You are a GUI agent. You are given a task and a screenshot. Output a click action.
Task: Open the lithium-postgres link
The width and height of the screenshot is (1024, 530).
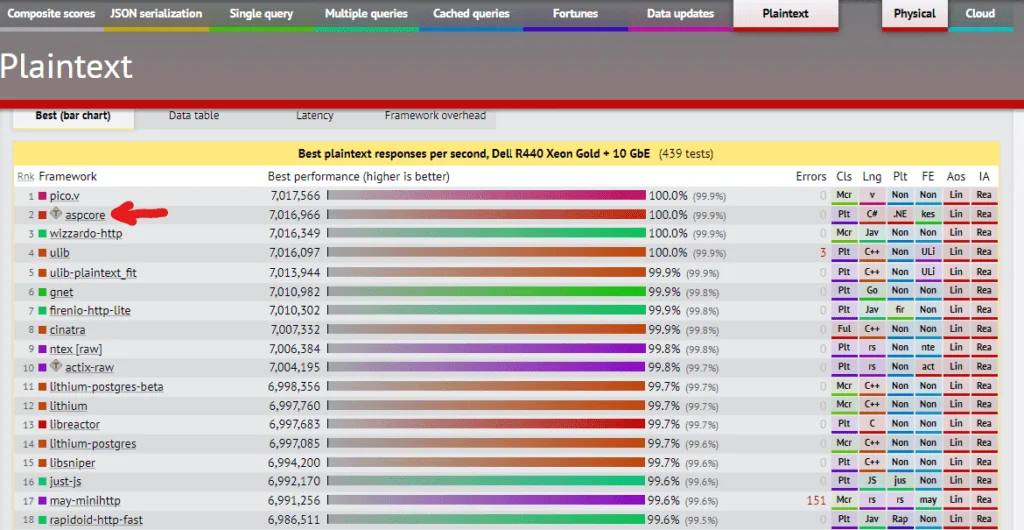pyautogui.click(x=93, y=444)
